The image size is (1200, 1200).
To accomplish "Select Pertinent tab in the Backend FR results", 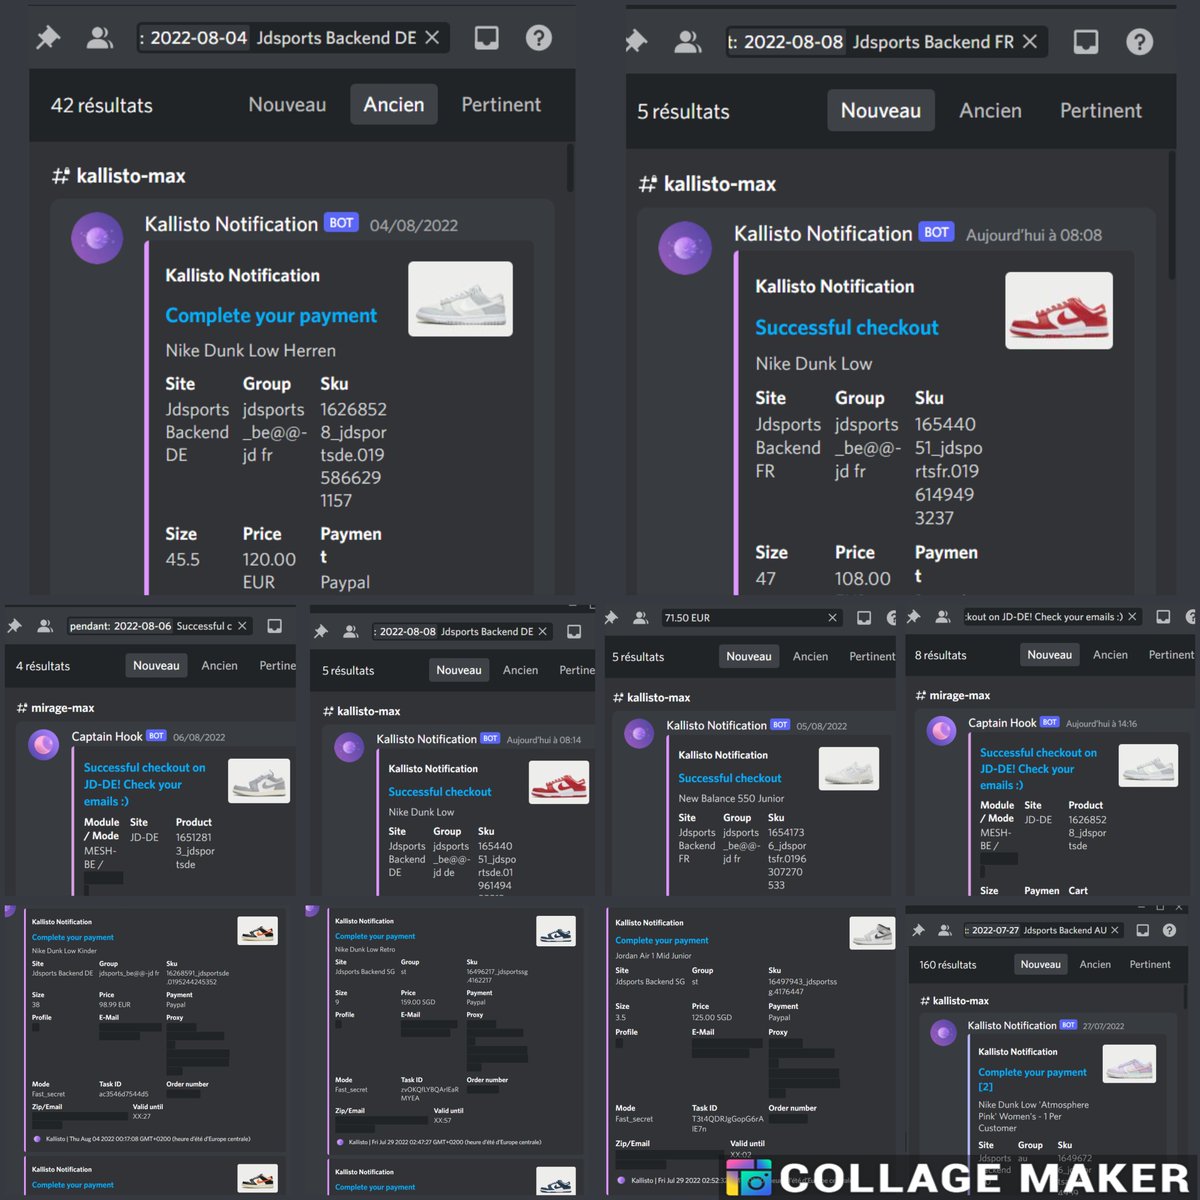I will point(1101,110).
